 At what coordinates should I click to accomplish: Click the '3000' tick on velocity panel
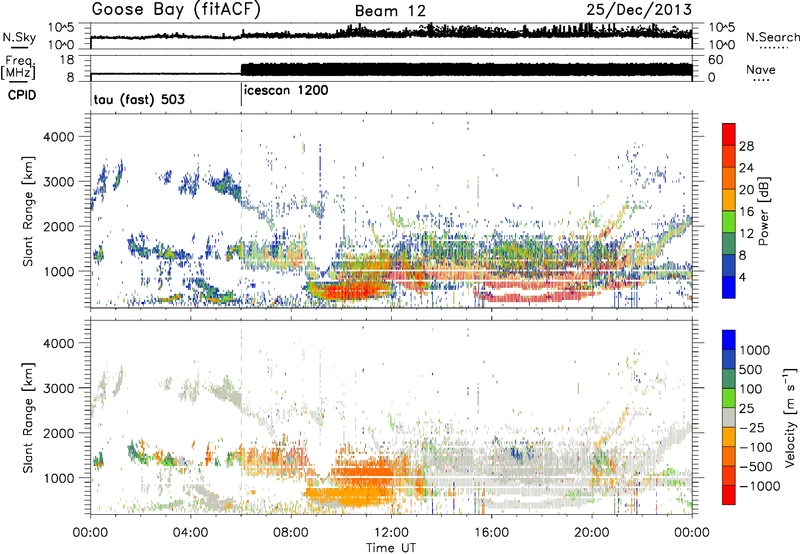coord(58,388)
